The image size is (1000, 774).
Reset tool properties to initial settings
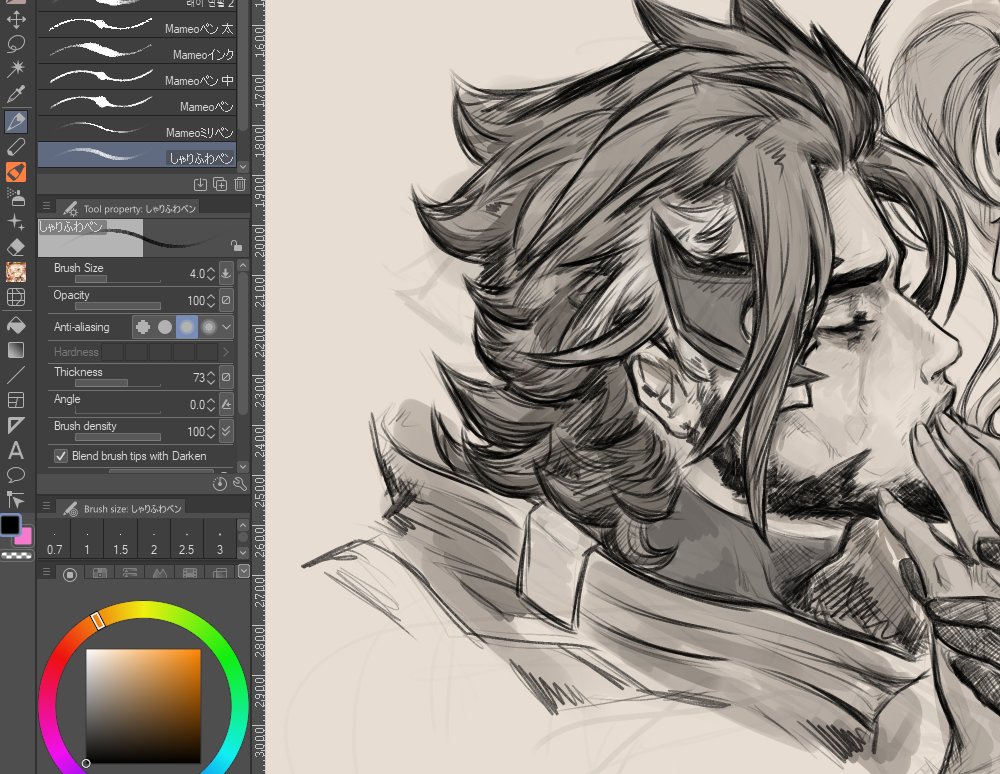219,484
